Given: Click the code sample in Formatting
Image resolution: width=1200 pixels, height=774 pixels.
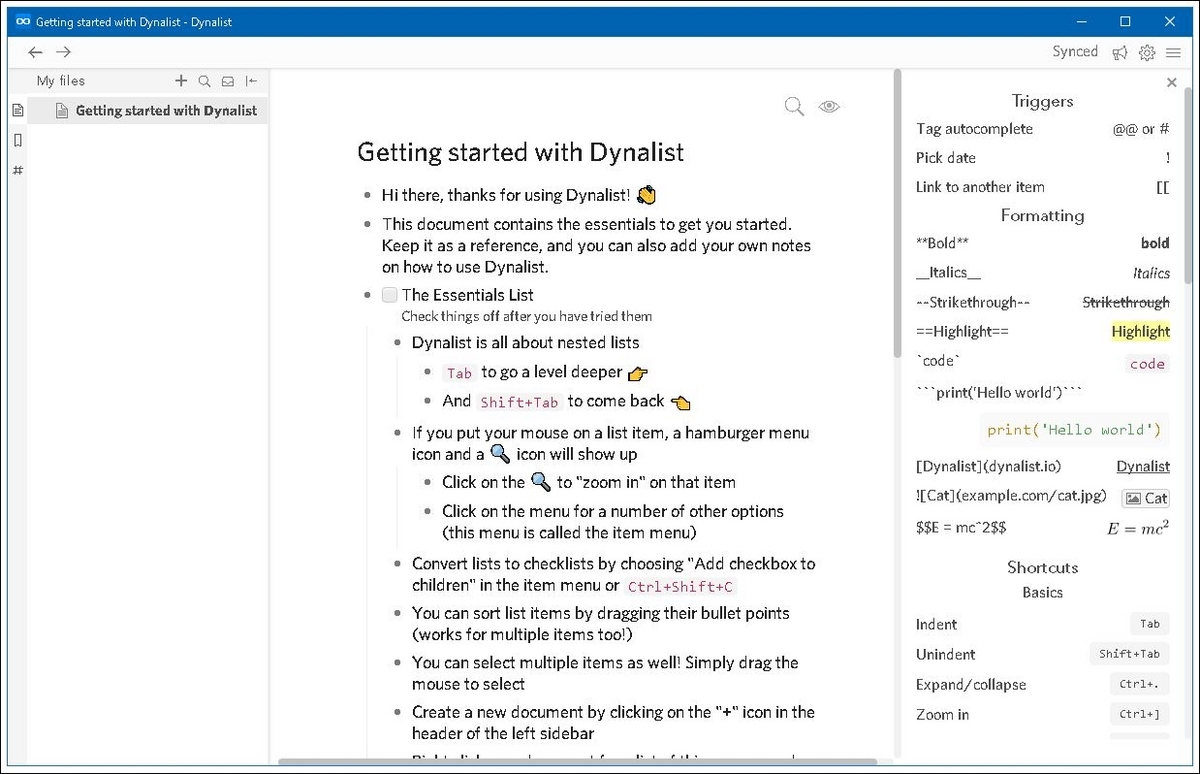Looking at the screenshot, I should (1147, 364).
